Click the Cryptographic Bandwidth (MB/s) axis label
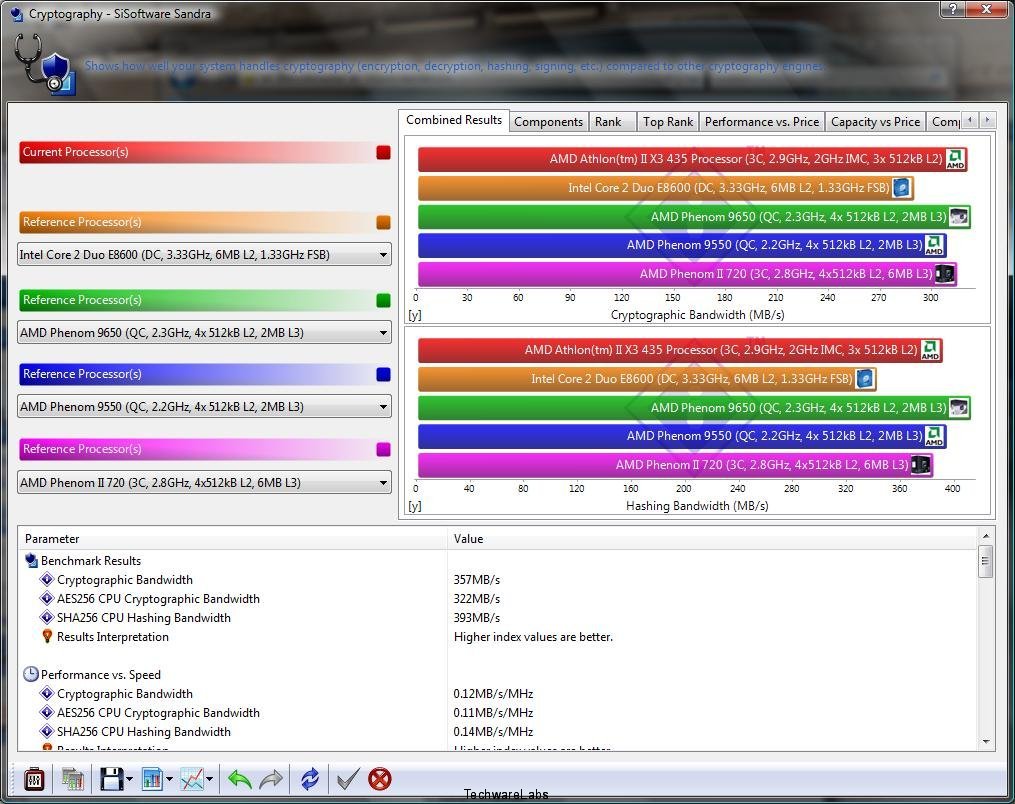 click(x=697, y=315)
